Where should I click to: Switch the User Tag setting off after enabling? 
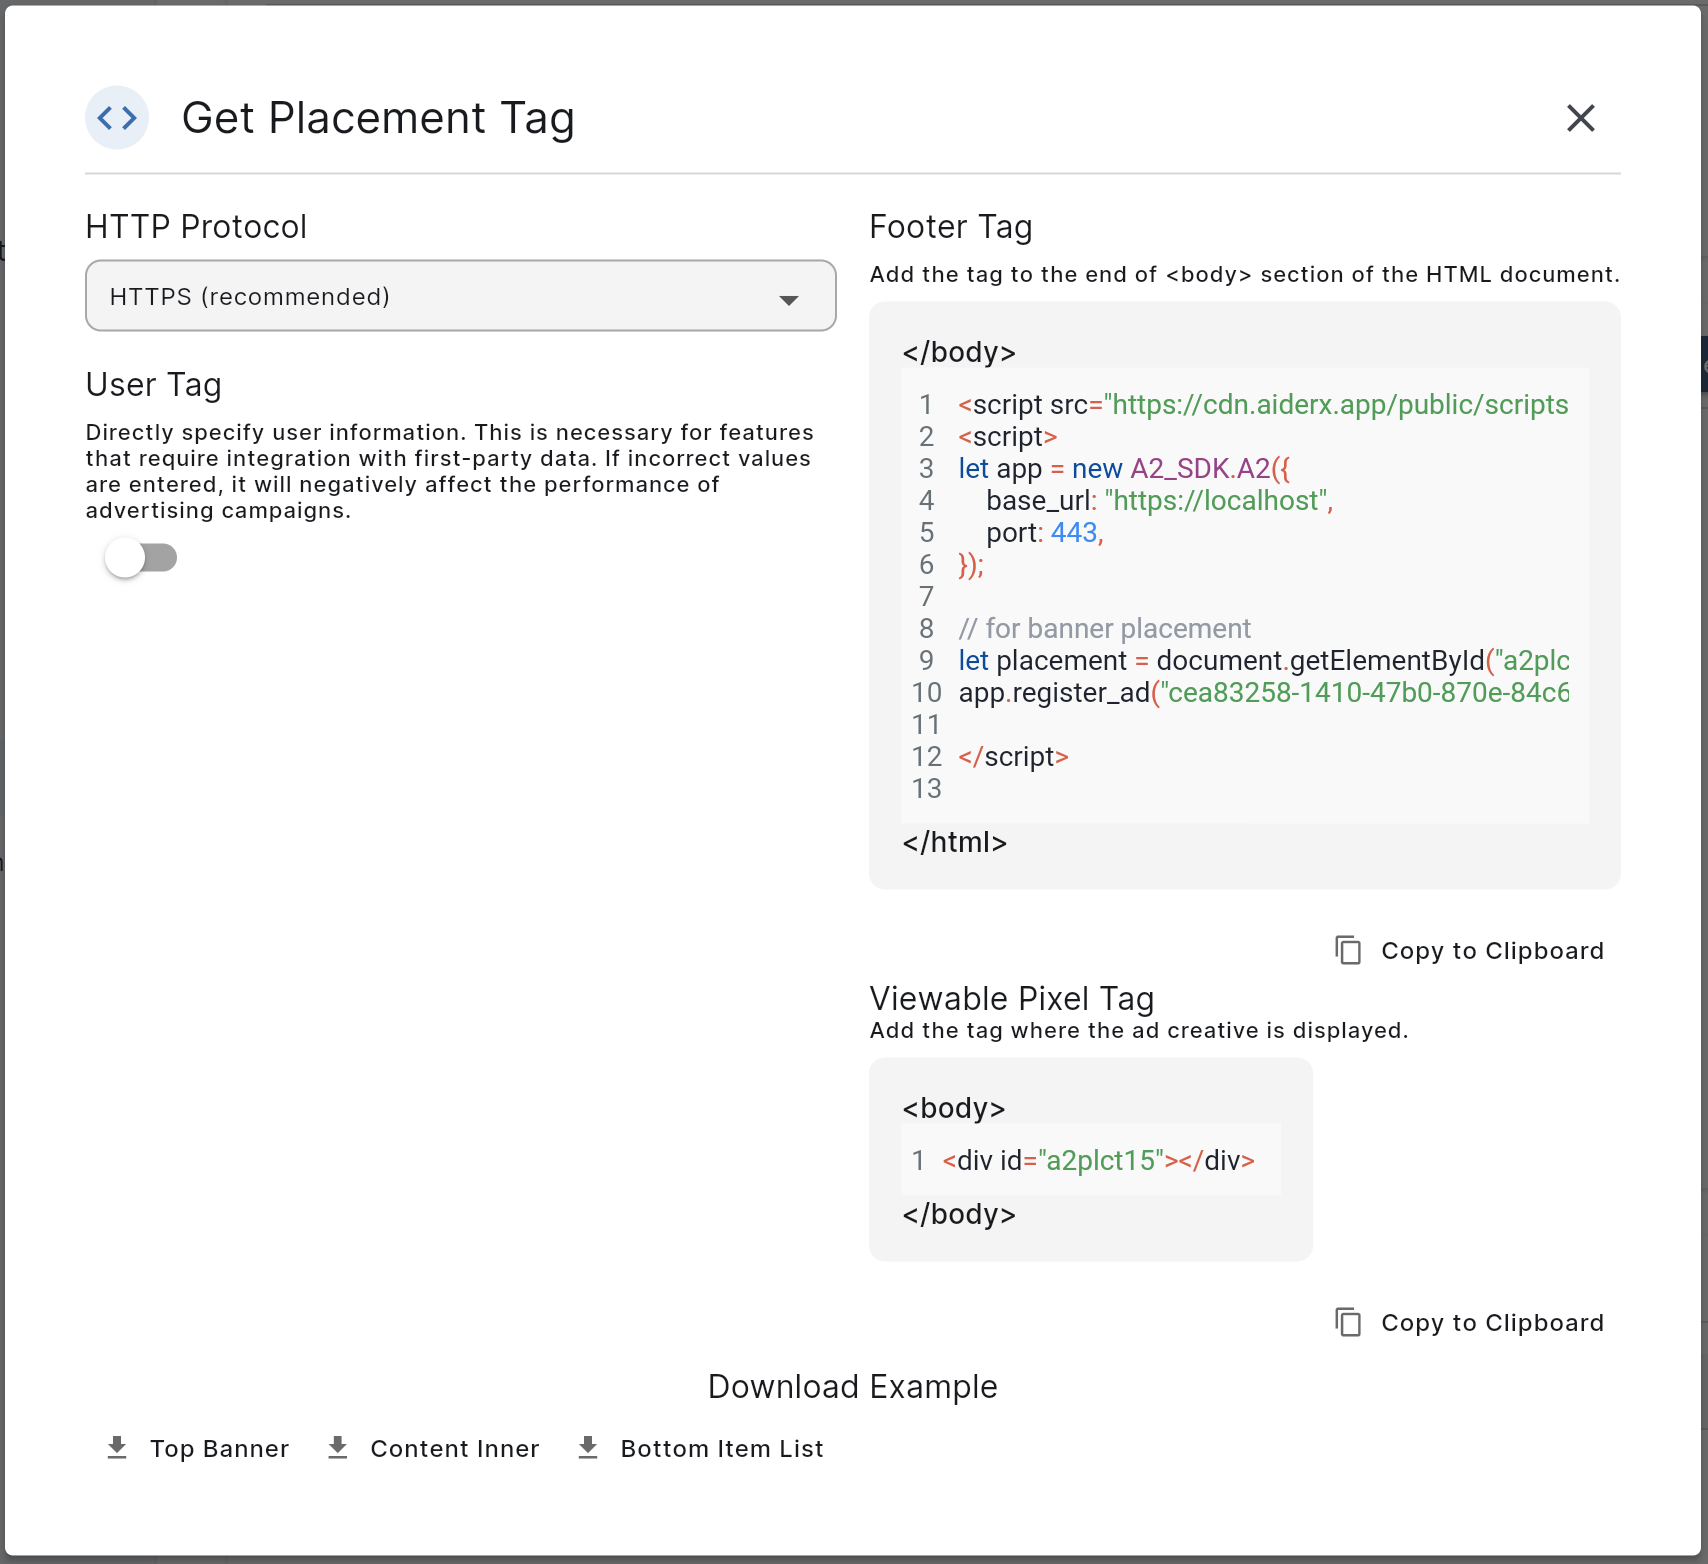point(141,558)
